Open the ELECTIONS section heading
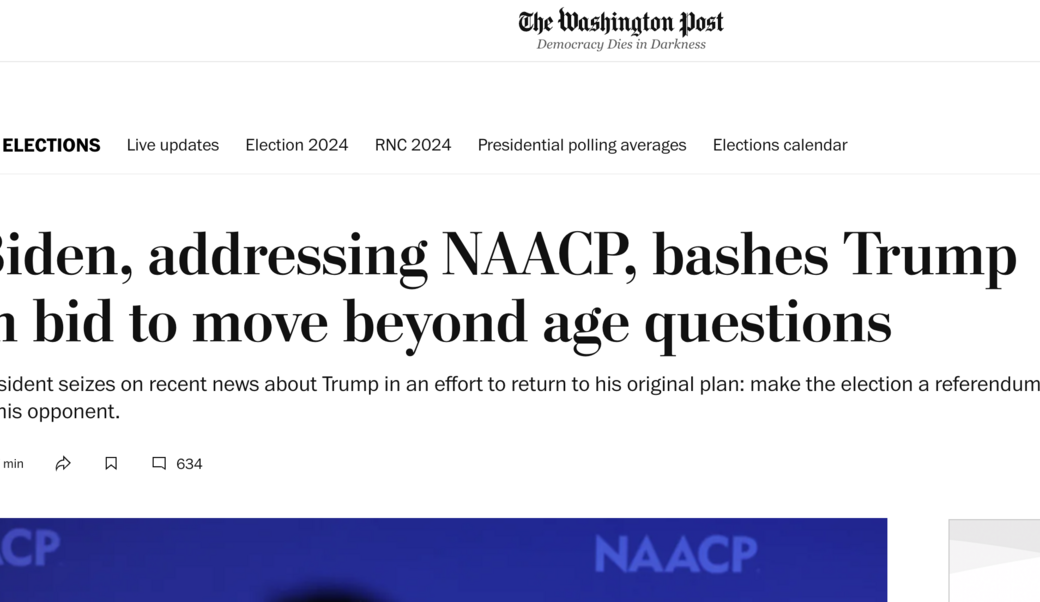1040x602 pixels. [x=51, y=145]
